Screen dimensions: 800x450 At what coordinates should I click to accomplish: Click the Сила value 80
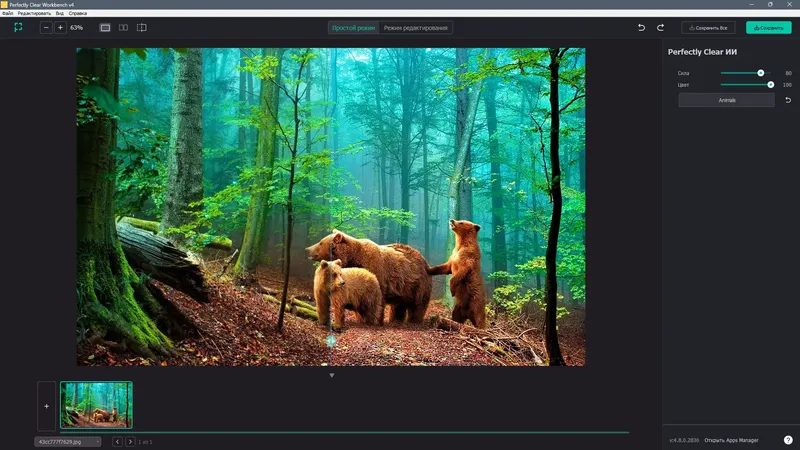[x=788, y=73]
